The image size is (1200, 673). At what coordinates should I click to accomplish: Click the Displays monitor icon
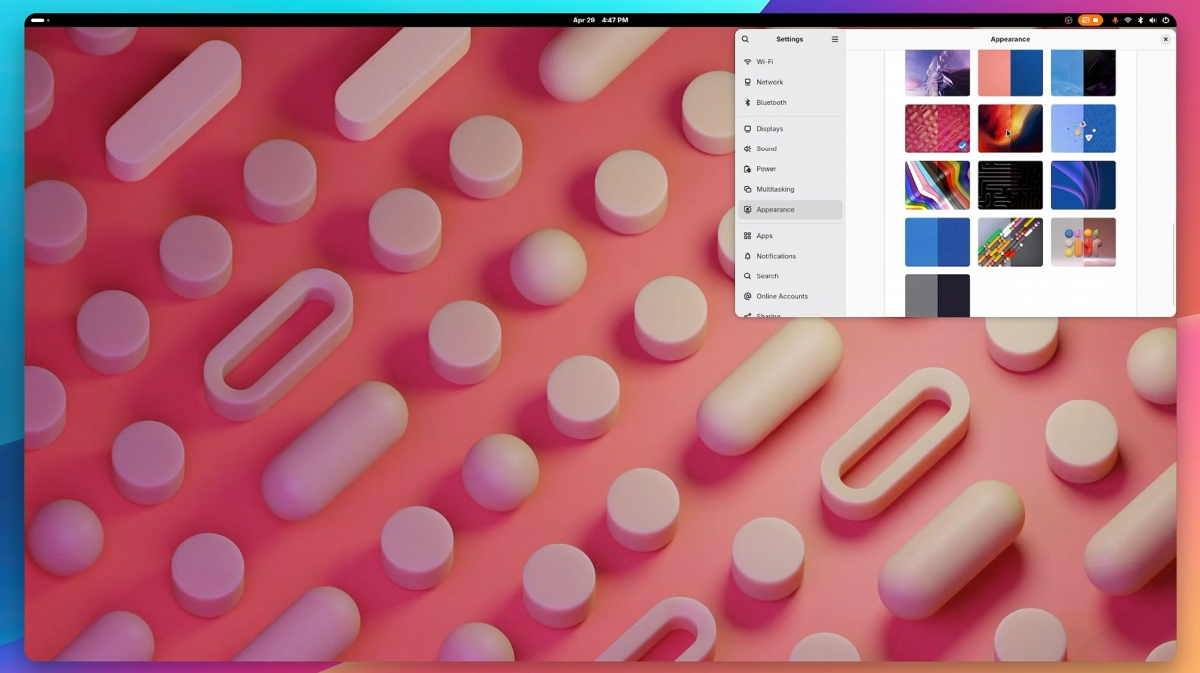748,129
